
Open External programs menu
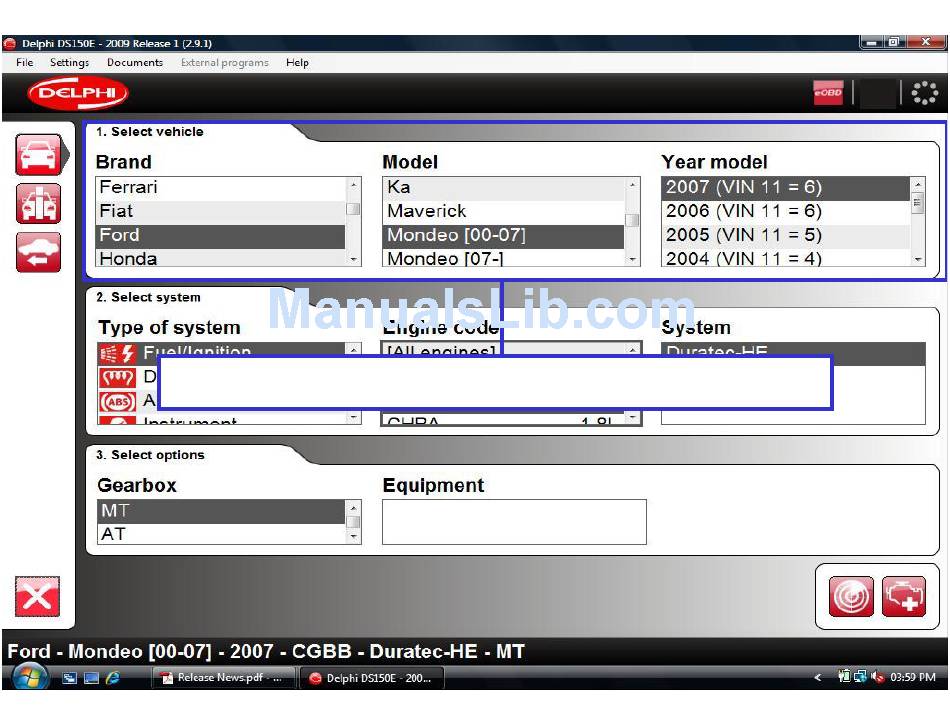(x=225, y=62)
